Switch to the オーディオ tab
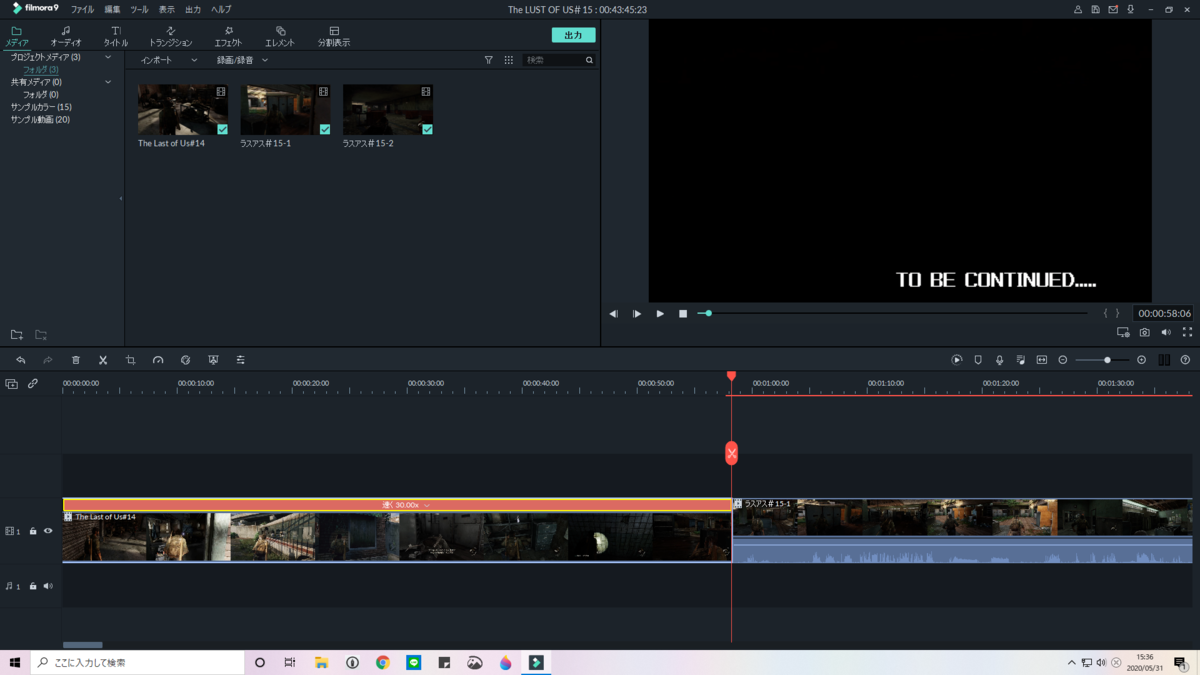 pyautogui.click(x=66, y=37)
